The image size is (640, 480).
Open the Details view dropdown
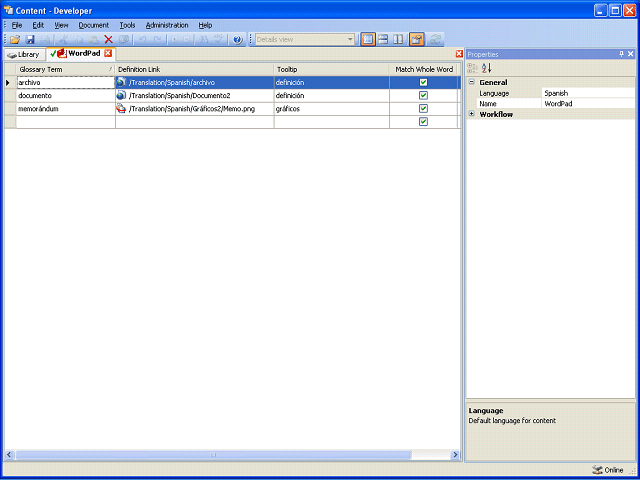point(350,40)
